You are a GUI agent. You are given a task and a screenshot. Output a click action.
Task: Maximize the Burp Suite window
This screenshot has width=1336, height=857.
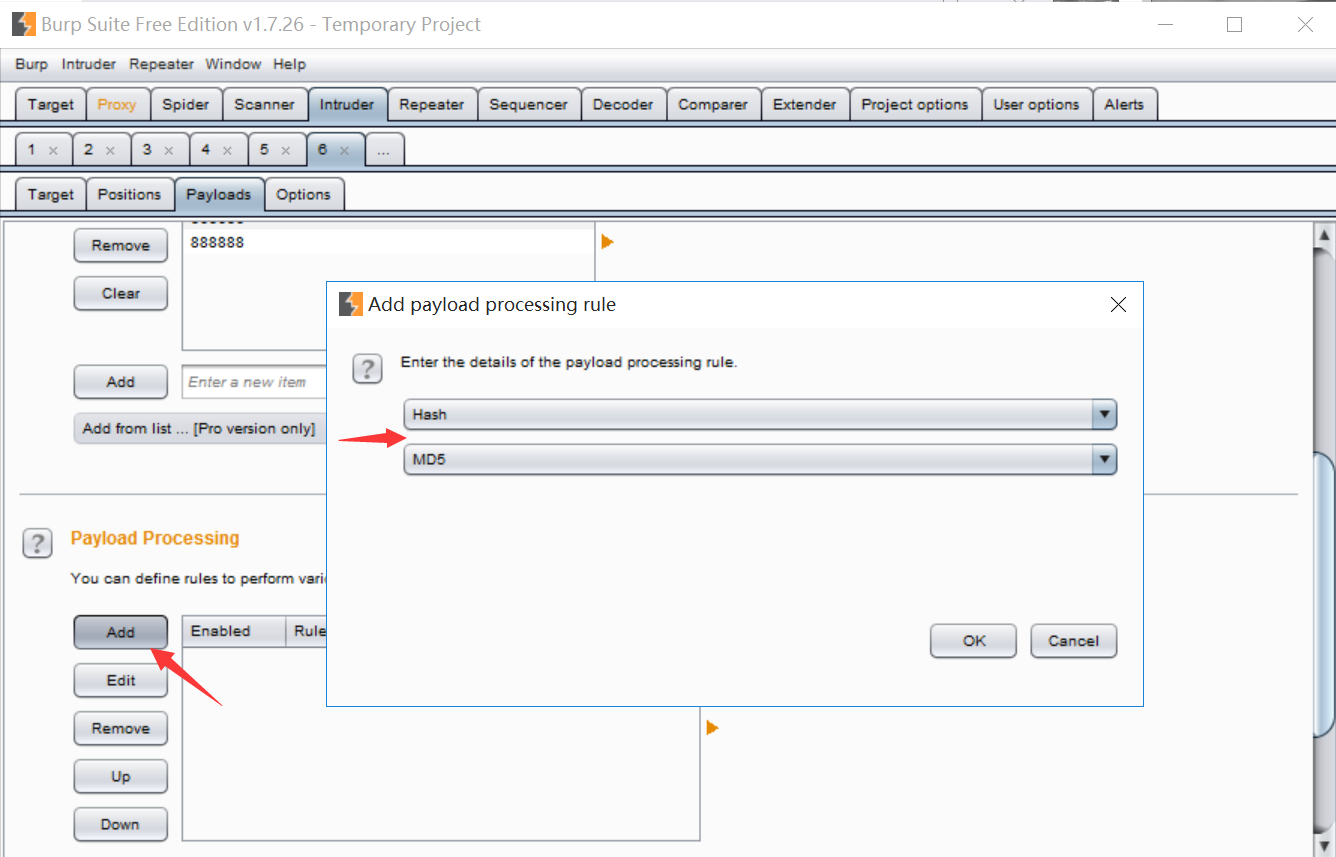[1234, 25]
